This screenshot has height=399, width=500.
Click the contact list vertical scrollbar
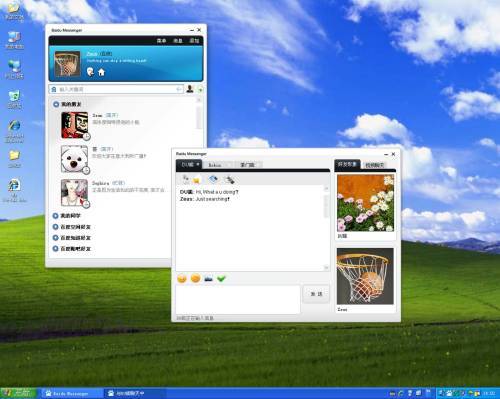[x=199, y=117]
